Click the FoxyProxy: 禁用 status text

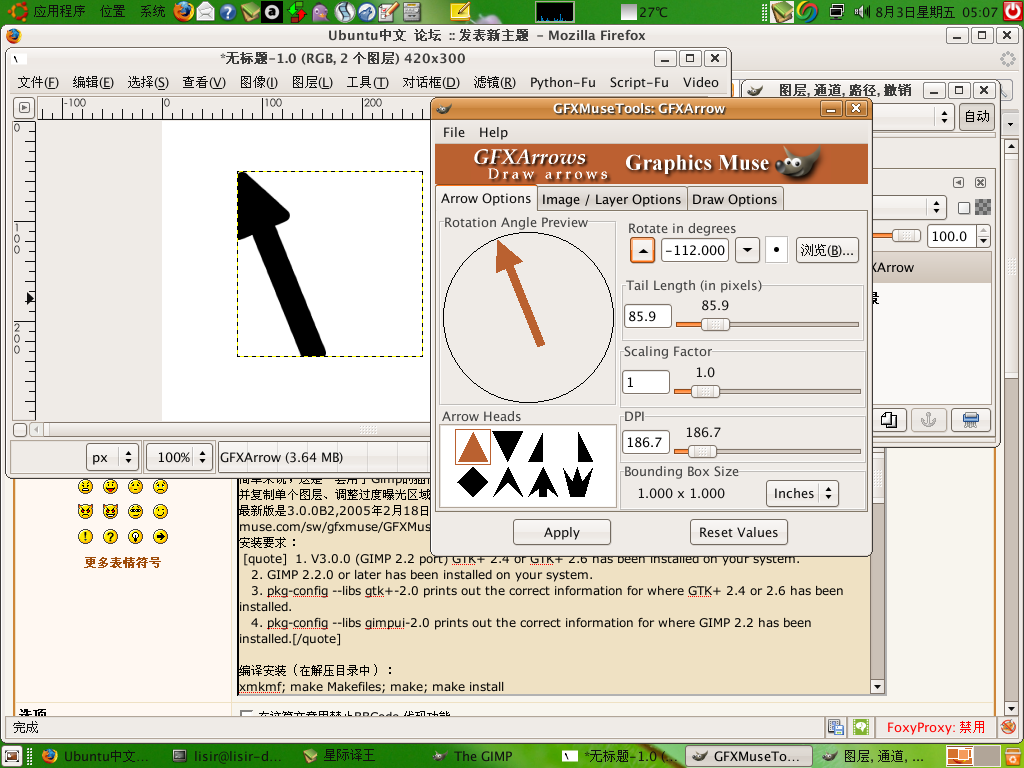(935, 727)
